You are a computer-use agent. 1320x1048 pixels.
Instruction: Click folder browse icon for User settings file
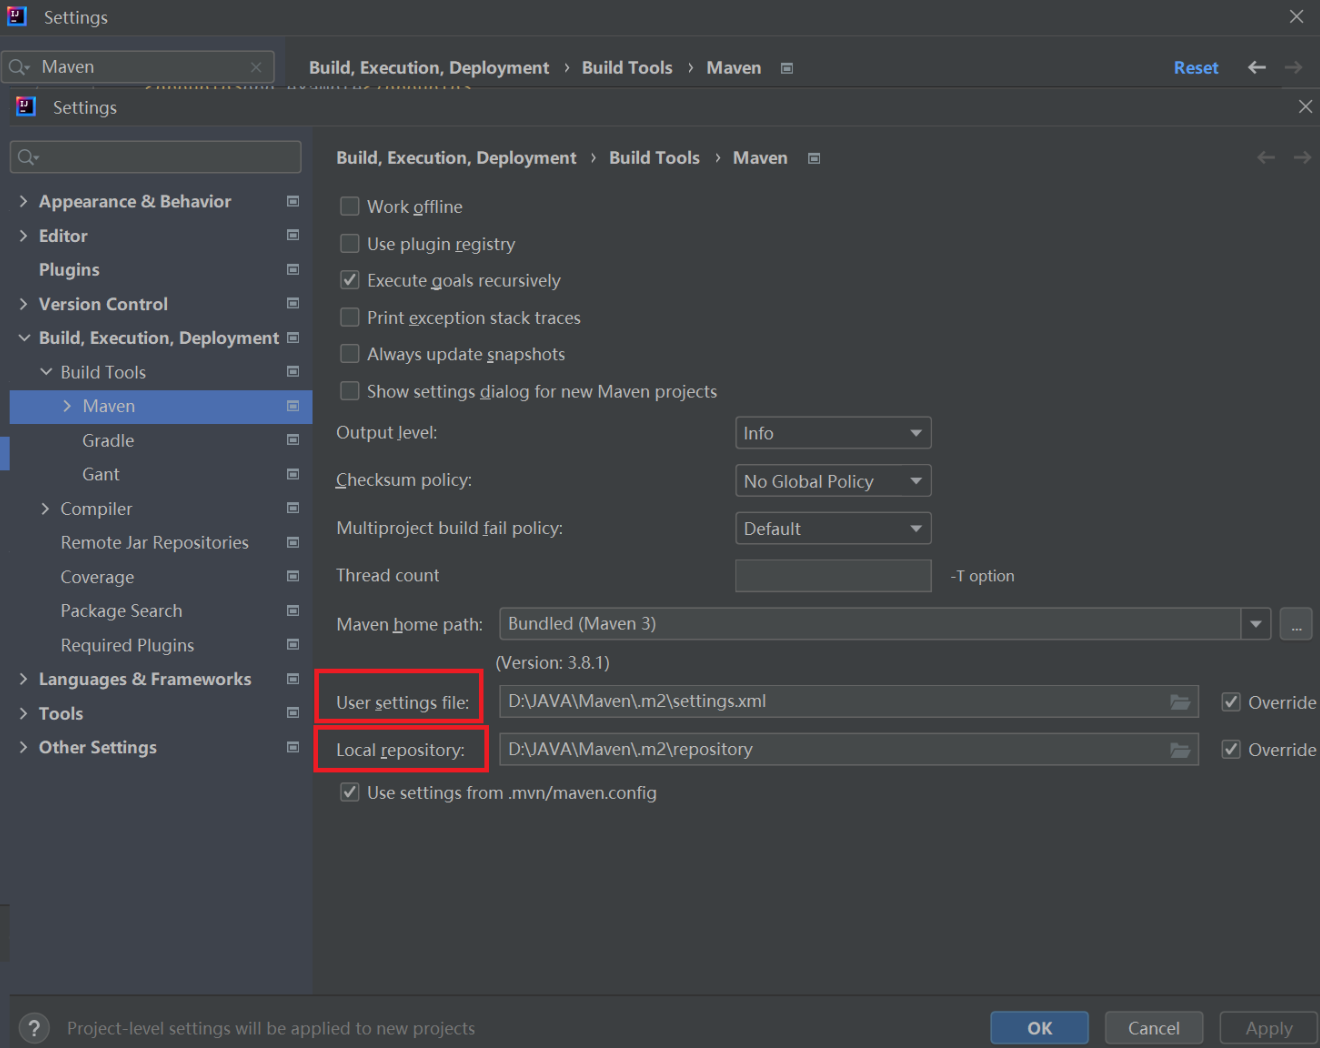coord(1180,702)
